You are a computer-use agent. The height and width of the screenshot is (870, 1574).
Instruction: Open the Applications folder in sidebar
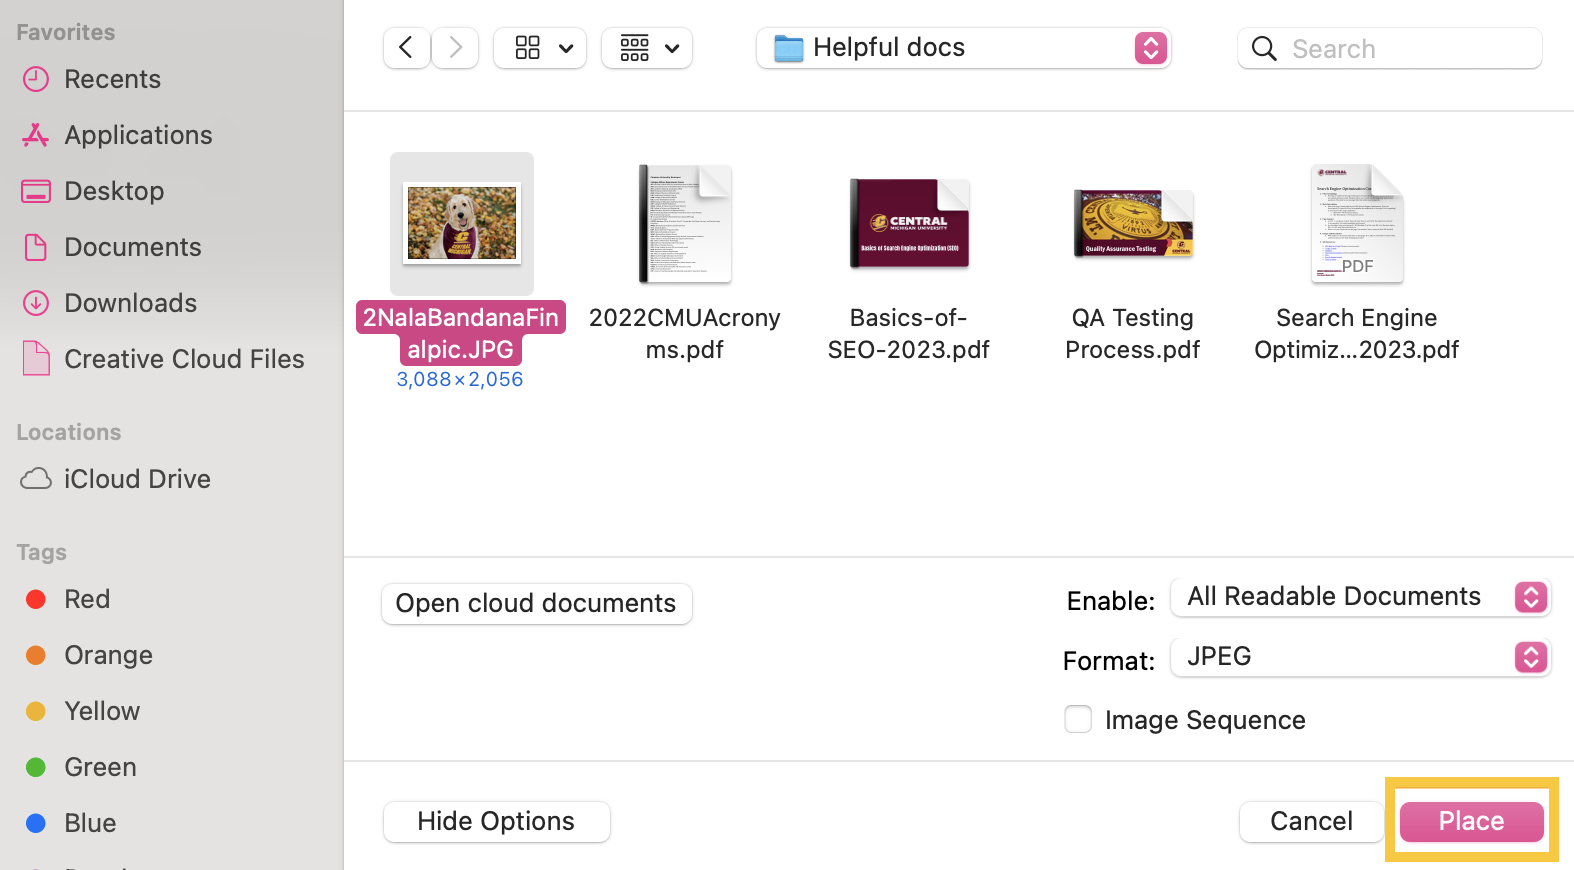click(x=138, y=135)
